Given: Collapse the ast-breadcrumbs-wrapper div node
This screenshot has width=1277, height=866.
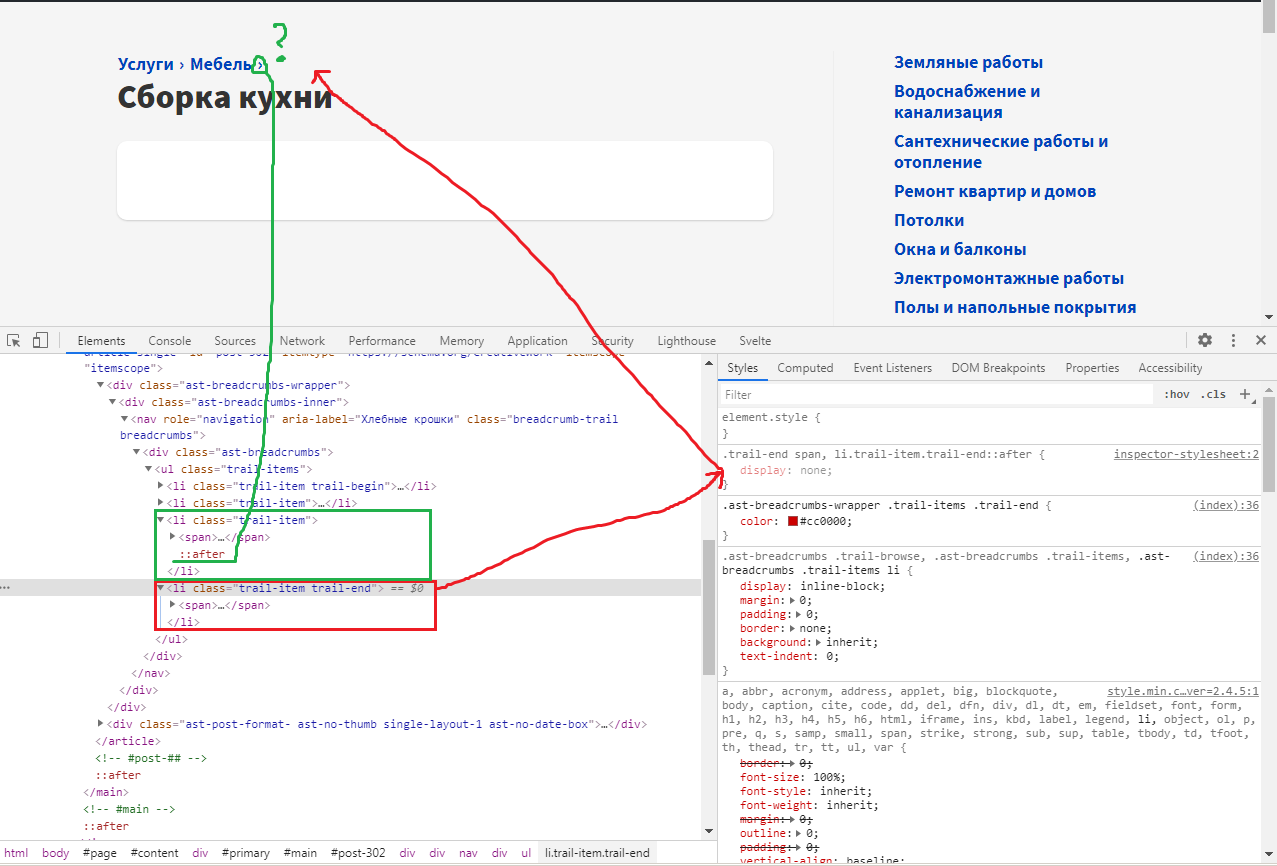Looking at the screenshot, I should (x=101, y=385).
